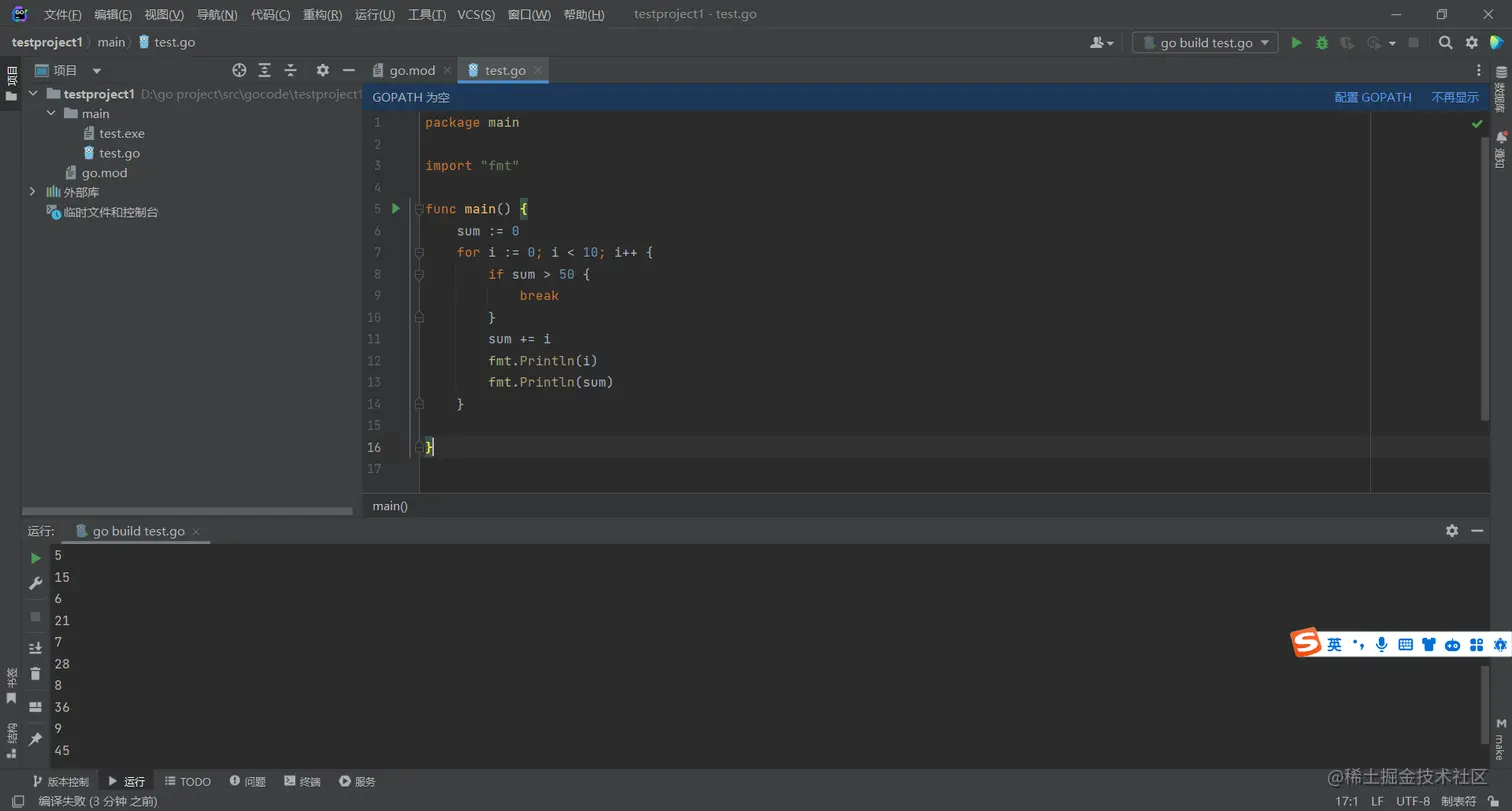Open the VCS menu
The width and height of the screenshot is (1512, 811).
point(476,15)
